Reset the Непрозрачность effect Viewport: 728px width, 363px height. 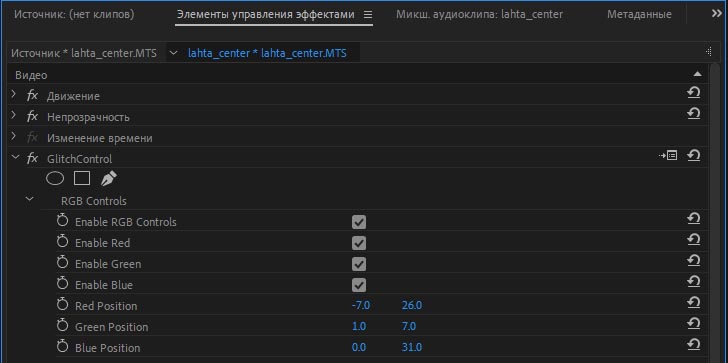pyautogui.click(x=693, y=114)
